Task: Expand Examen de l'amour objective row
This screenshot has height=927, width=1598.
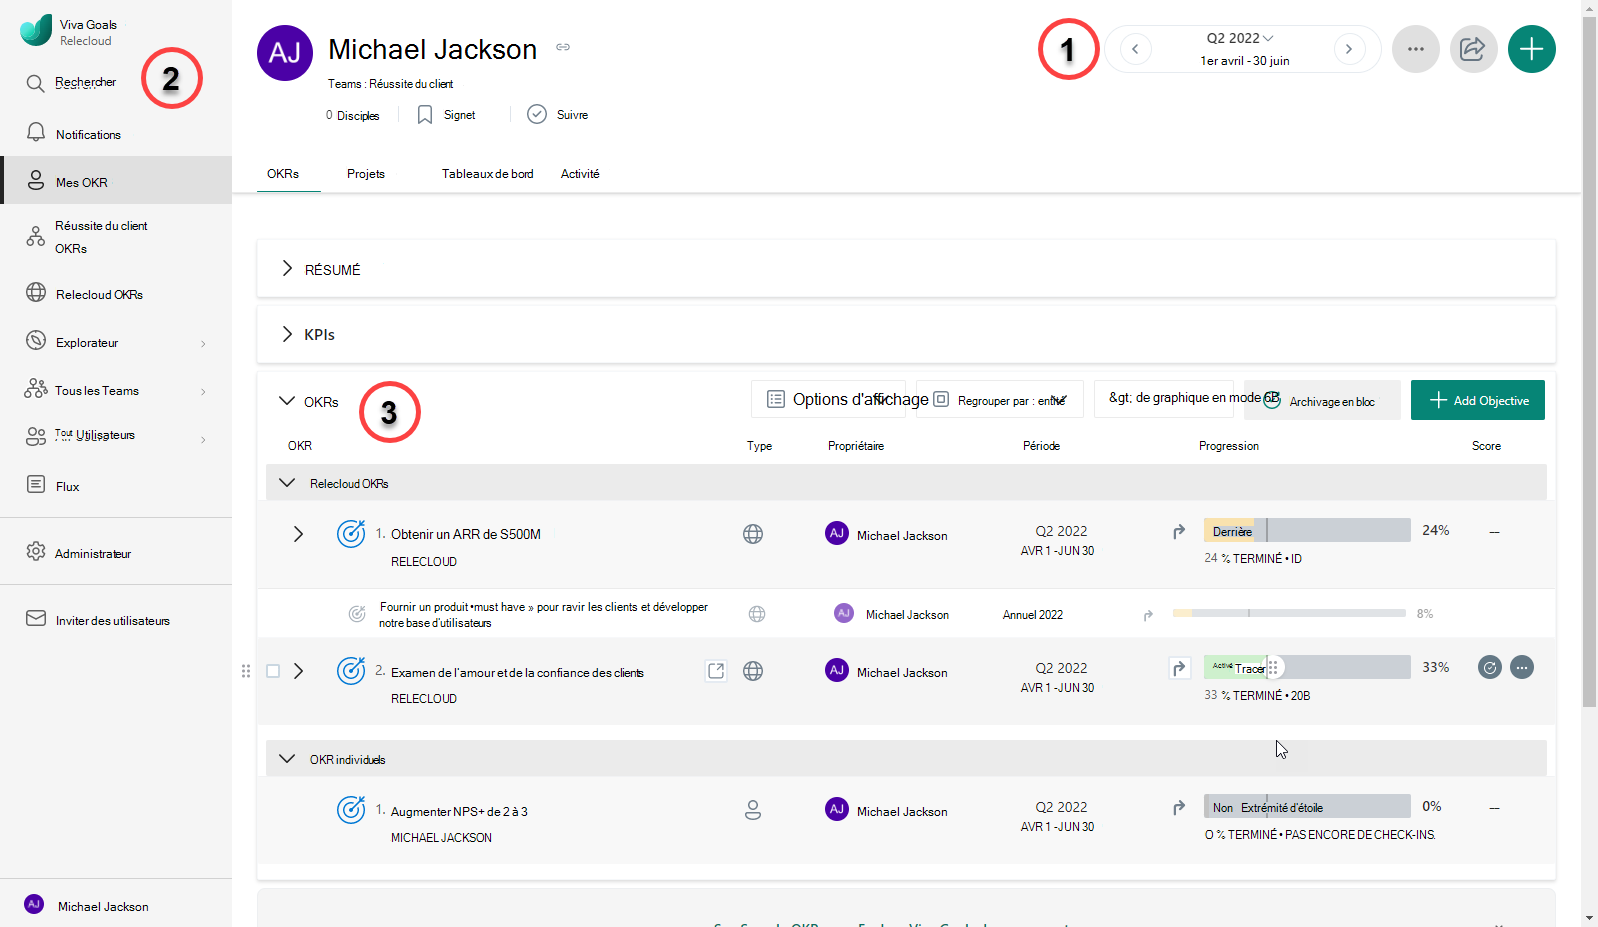Action: (298, 671)
